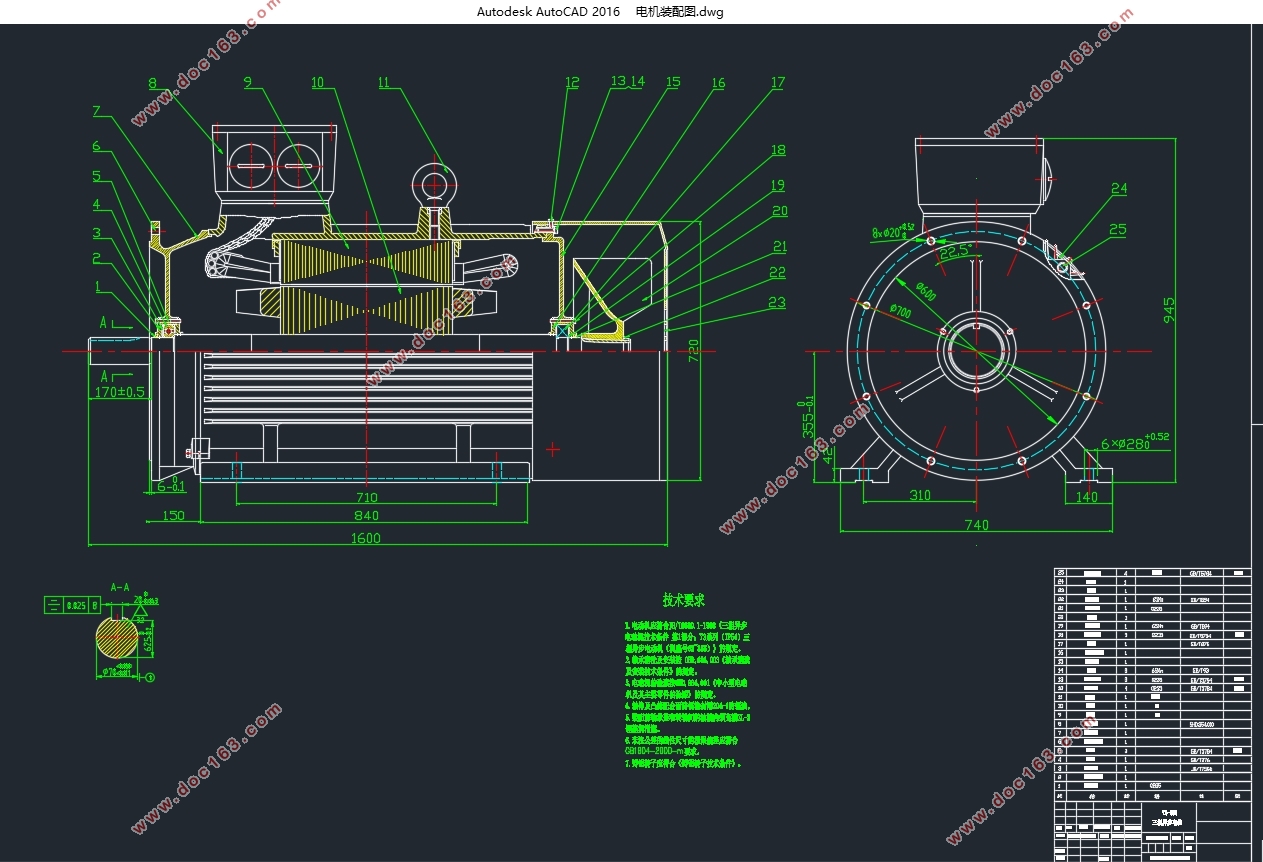
Task: Click the 6×ø28 hole callout
Action: 1135,442
